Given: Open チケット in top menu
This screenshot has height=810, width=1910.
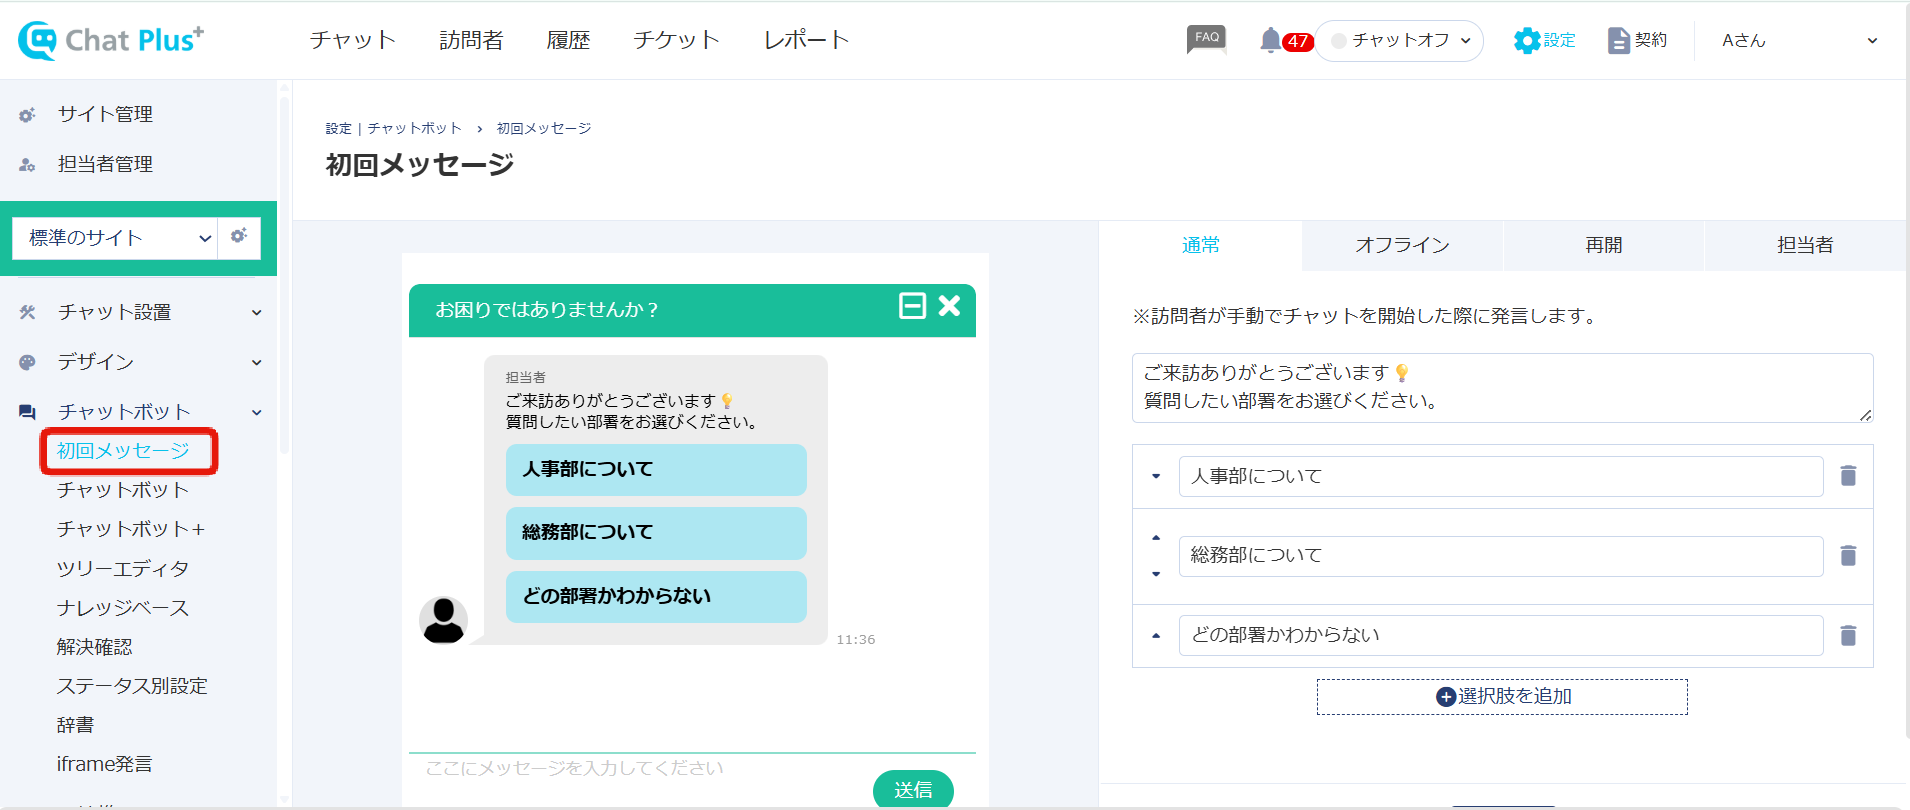Looking at the screenshot, I should (x=676, y=40).
